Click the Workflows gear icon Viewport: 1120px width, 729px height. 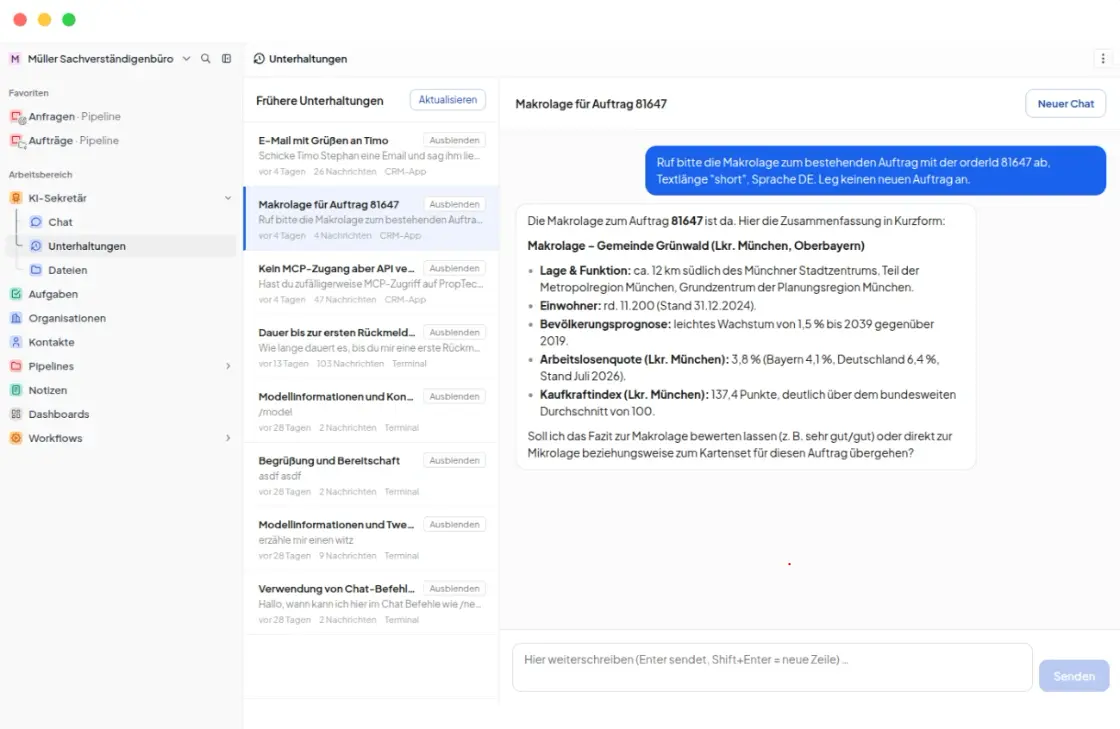(x=16, y=438)
